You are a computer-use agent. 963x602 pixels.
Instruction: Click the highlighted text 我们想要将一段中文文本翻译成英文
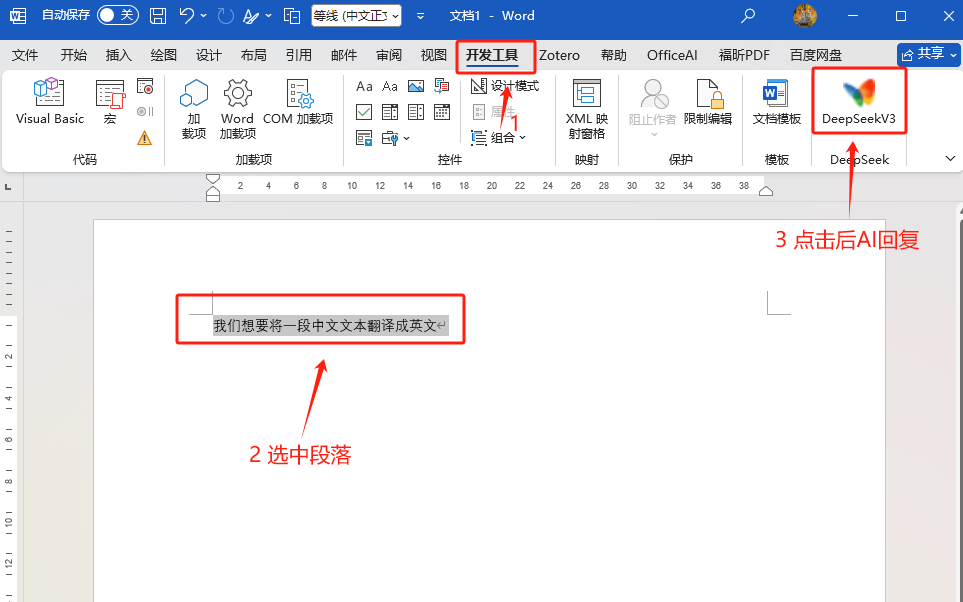[x=324, y=326]
